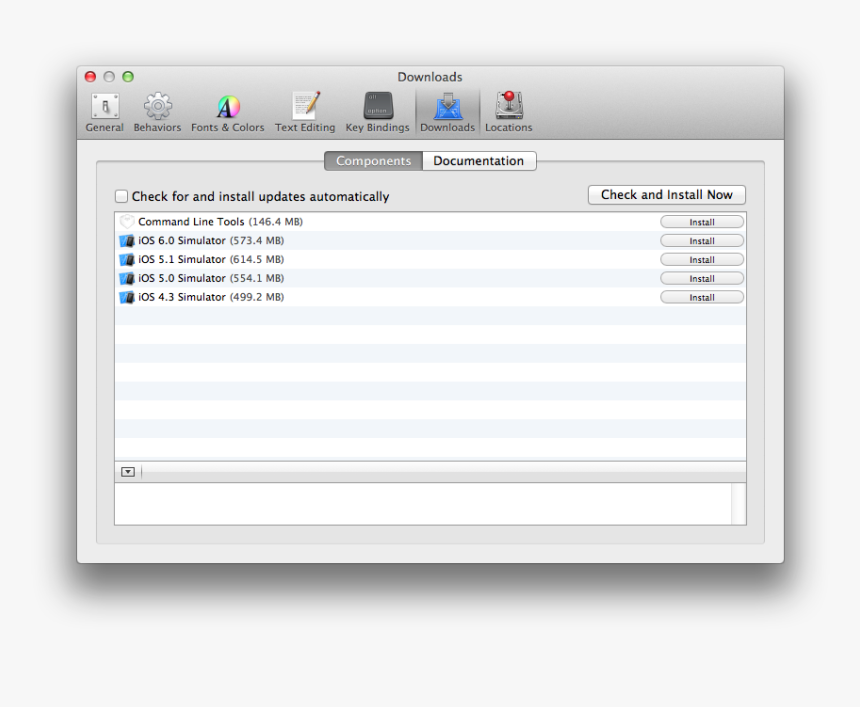The image size is (860, 707).
Task: Open the Behaviors preferences pane
Action: (156, 110)
